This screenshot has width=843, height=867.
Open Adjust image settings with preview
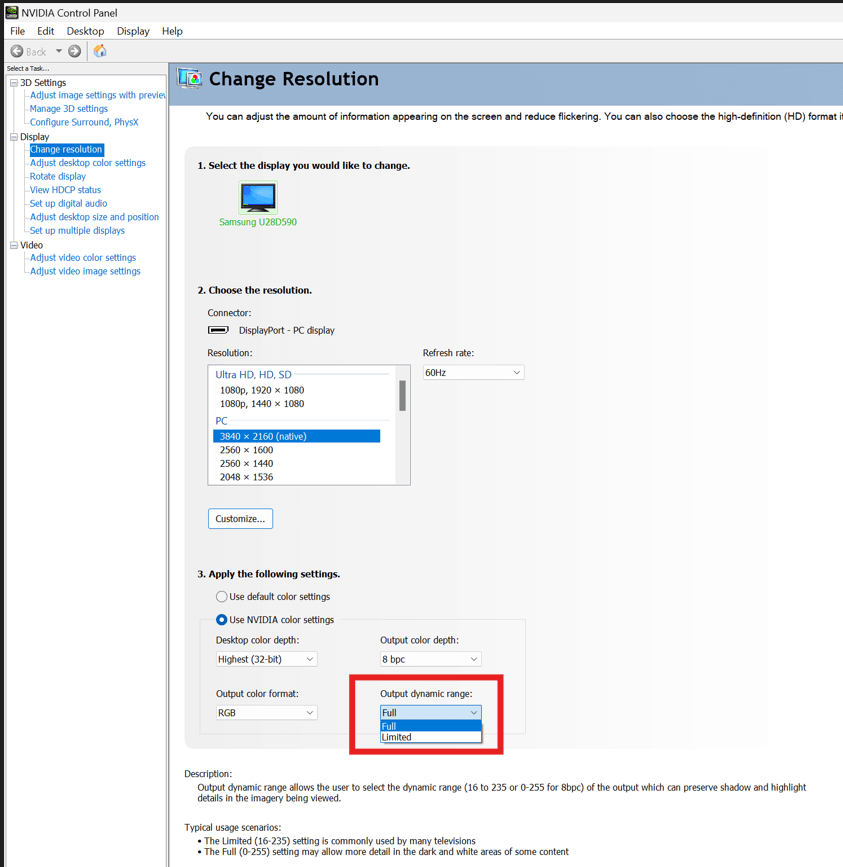pos(97,95)
